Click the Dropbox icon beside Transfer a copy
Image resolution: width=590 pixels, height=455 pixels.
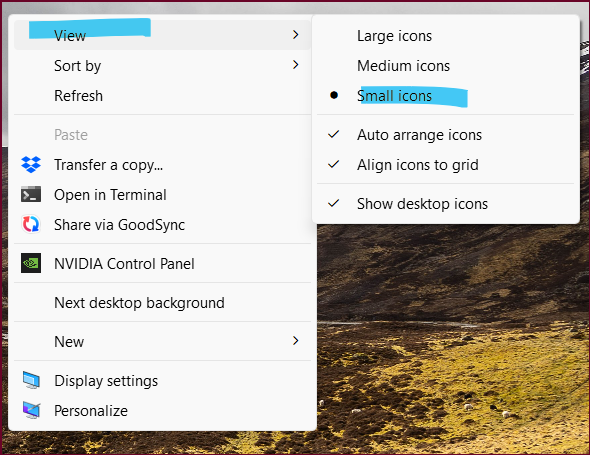[31, 164]
